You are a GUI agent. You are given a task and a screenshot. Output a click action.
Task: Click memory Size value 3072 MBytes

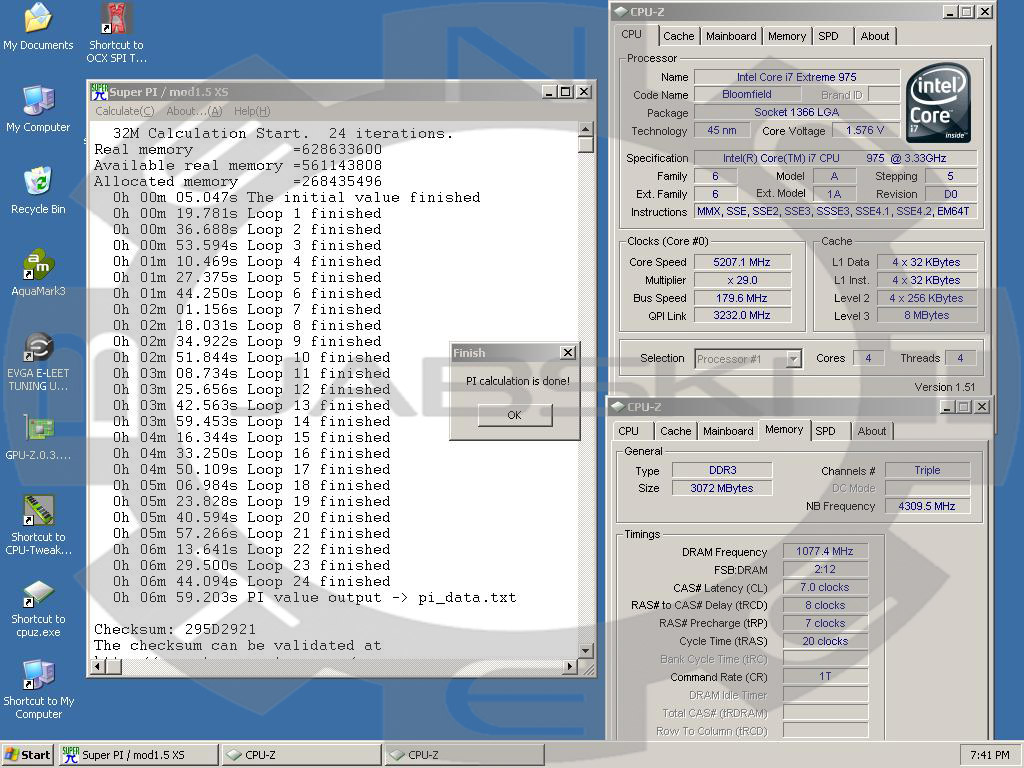tap(722, 488)
